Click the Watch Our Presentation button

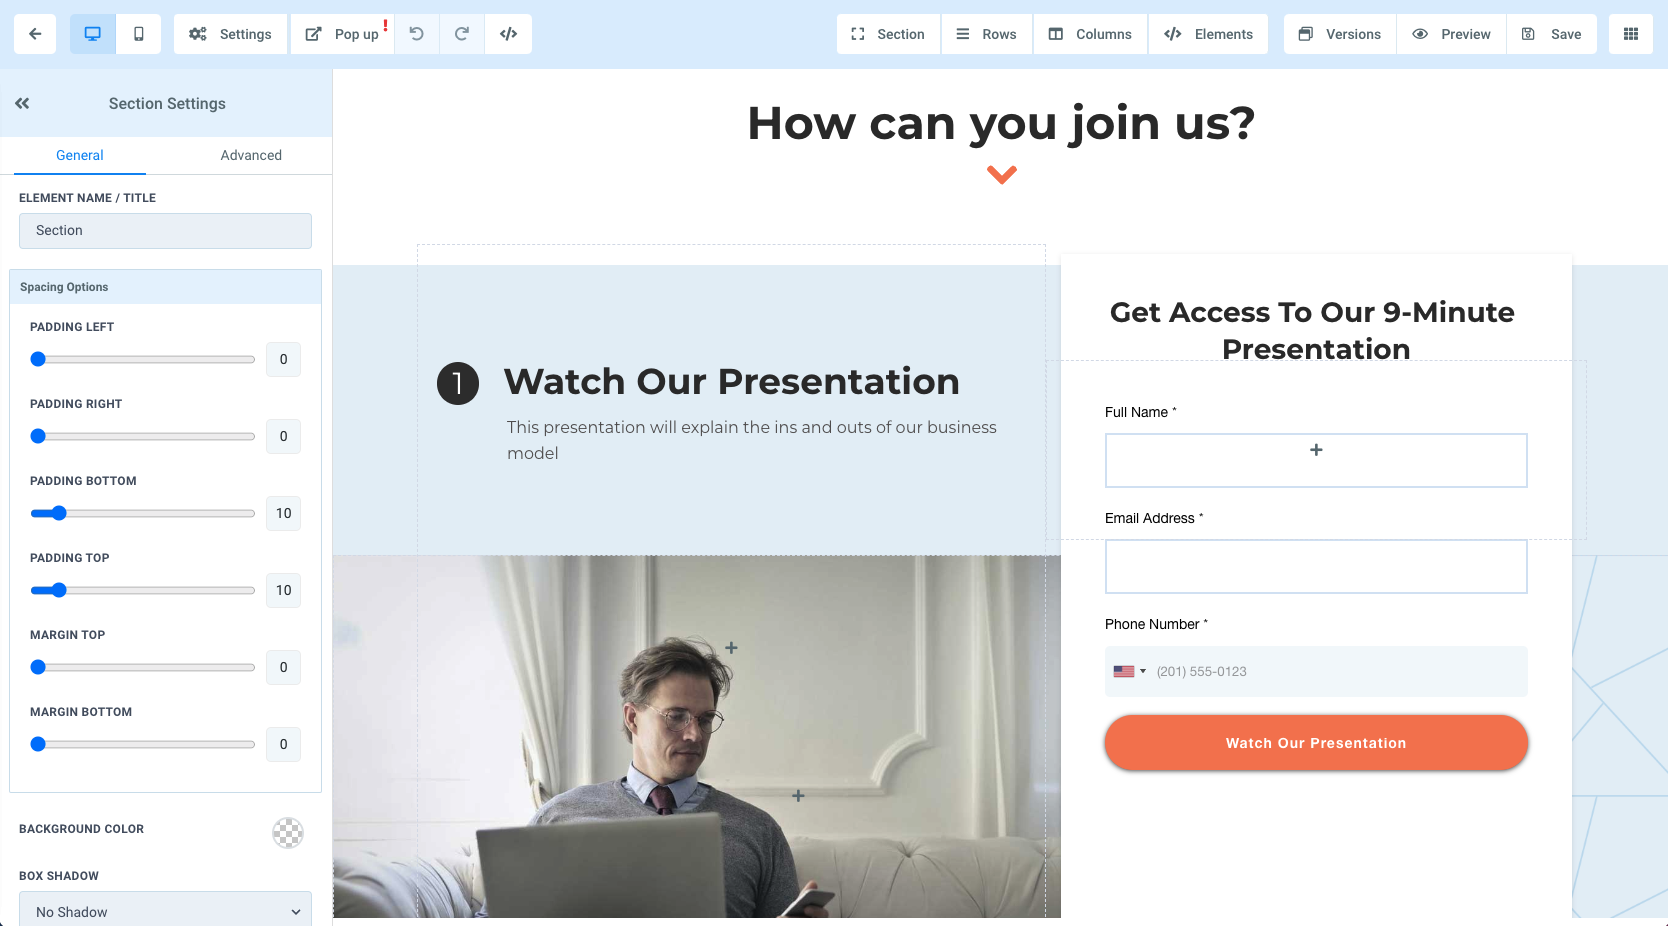(1316, 743)
